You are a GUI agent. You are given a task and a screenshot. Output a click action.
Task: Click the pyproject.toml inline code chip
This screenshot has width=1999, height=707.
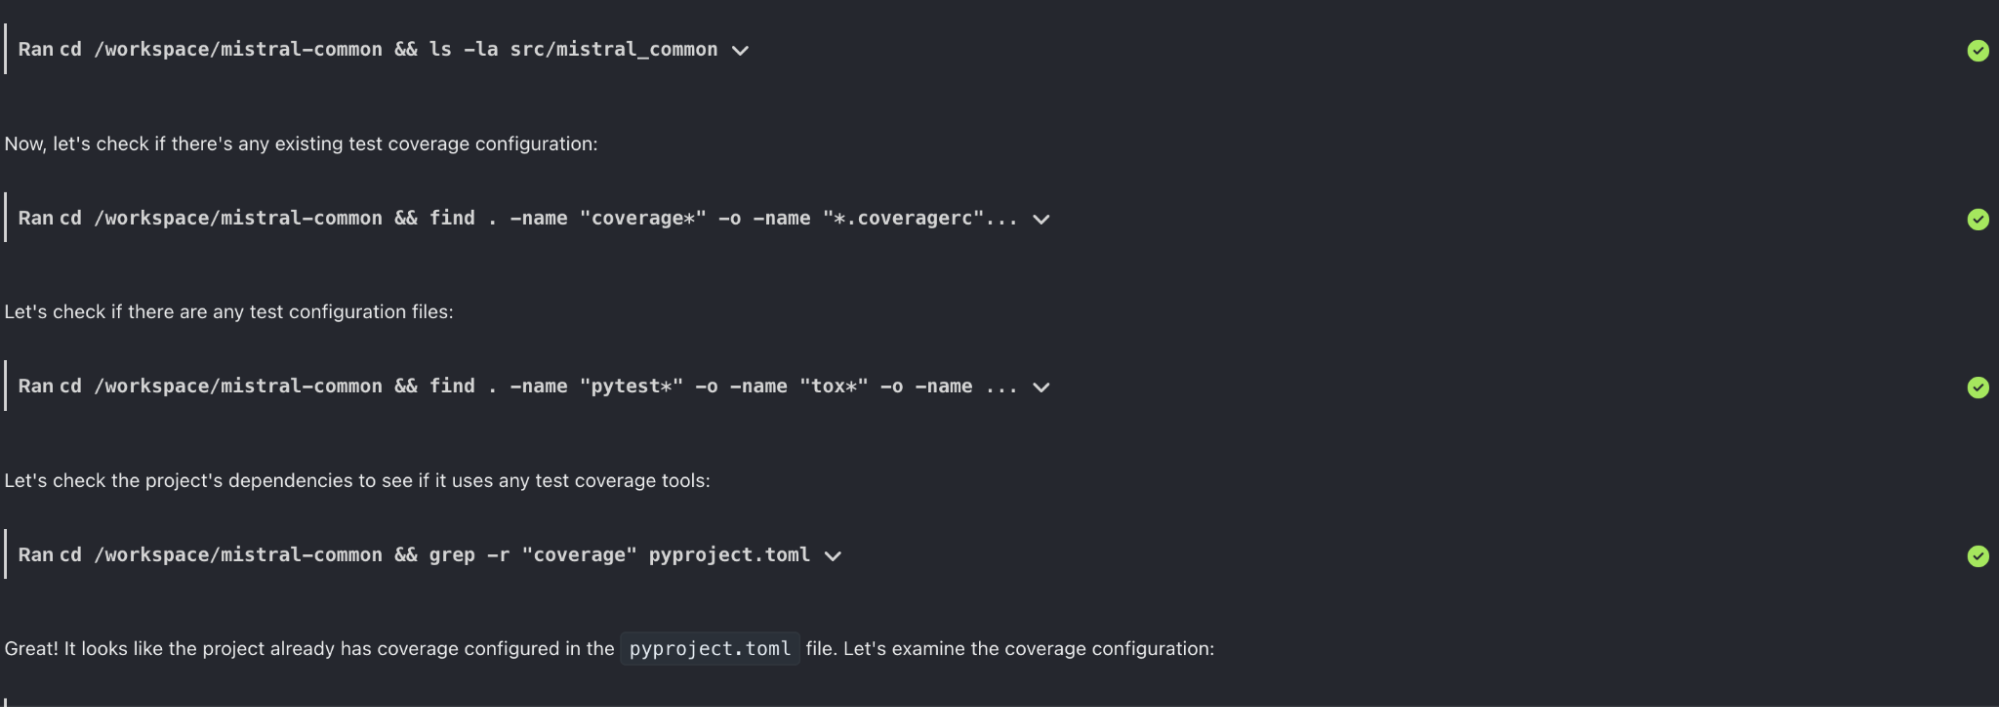click(710, 649)
